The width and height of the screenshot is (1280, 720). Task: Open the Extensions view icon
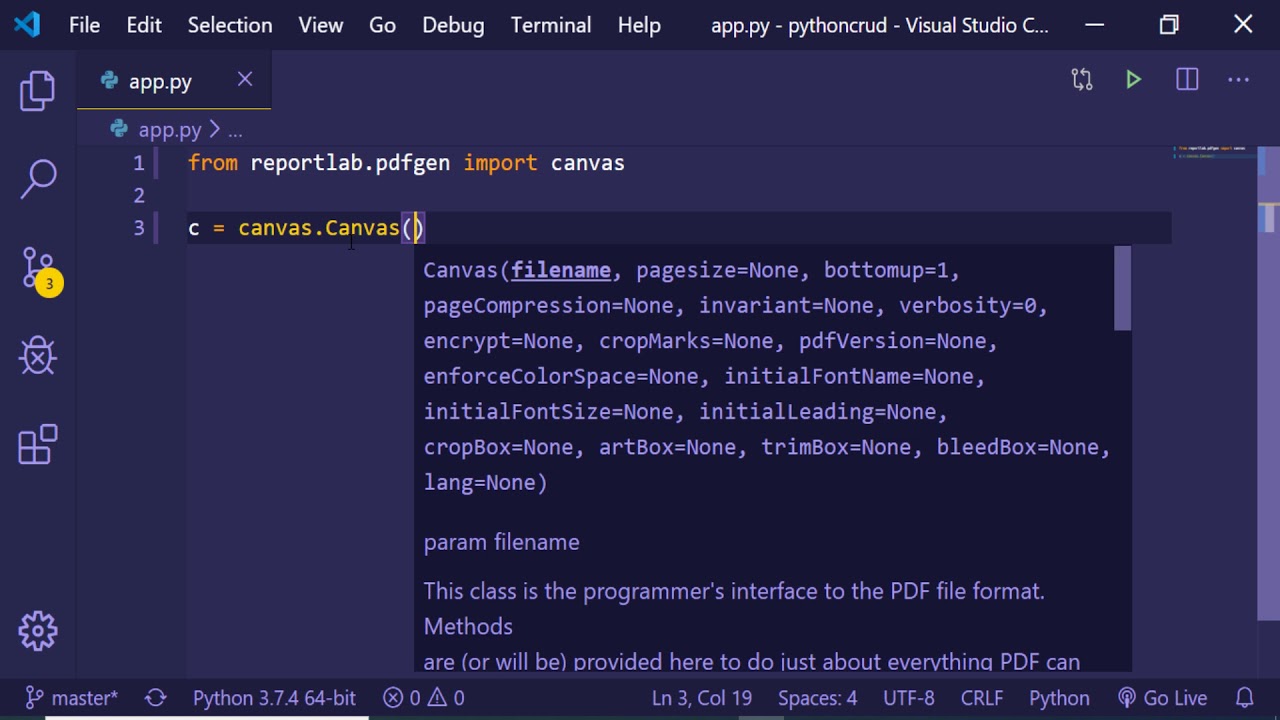[x=38, y=445]
